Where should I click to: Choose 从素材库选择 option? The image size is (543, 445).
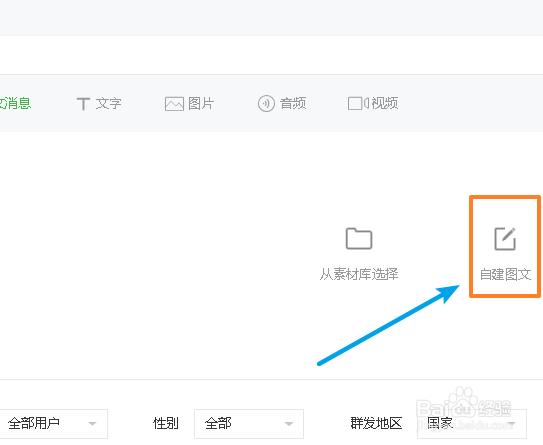[x=359, y=255]
